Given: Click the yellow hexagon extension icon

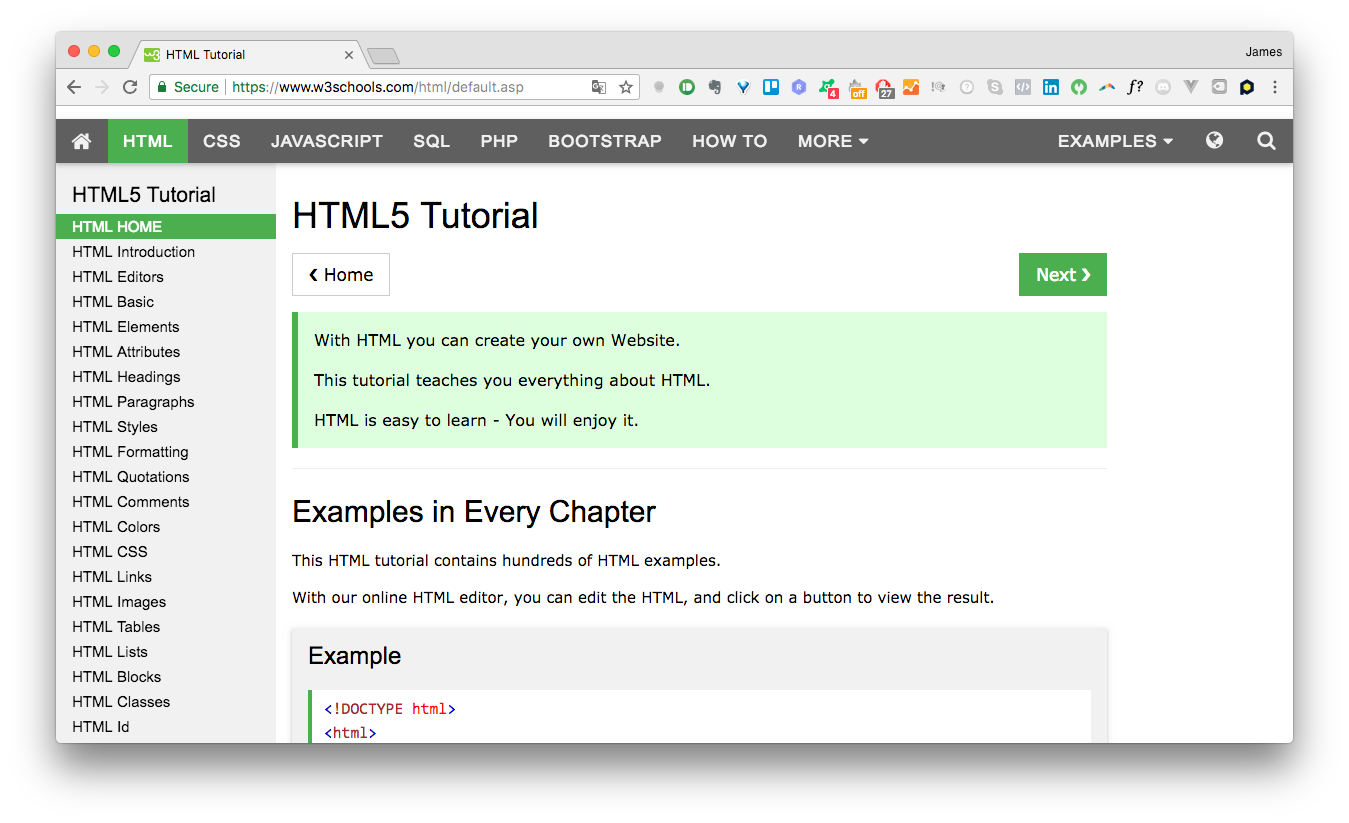Looking at the screenshot, I should tap(1247, 87).
